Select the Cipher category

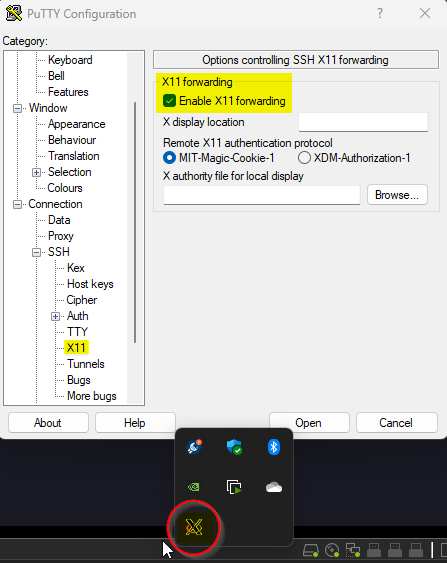(x=82, y=300)
